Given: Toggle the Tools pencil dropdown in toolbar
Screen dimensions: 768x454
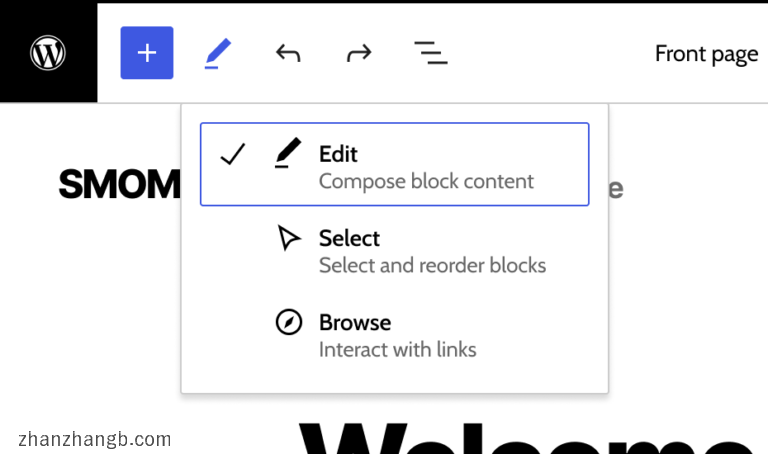Looking at the screenshot, I should [218, 52].
